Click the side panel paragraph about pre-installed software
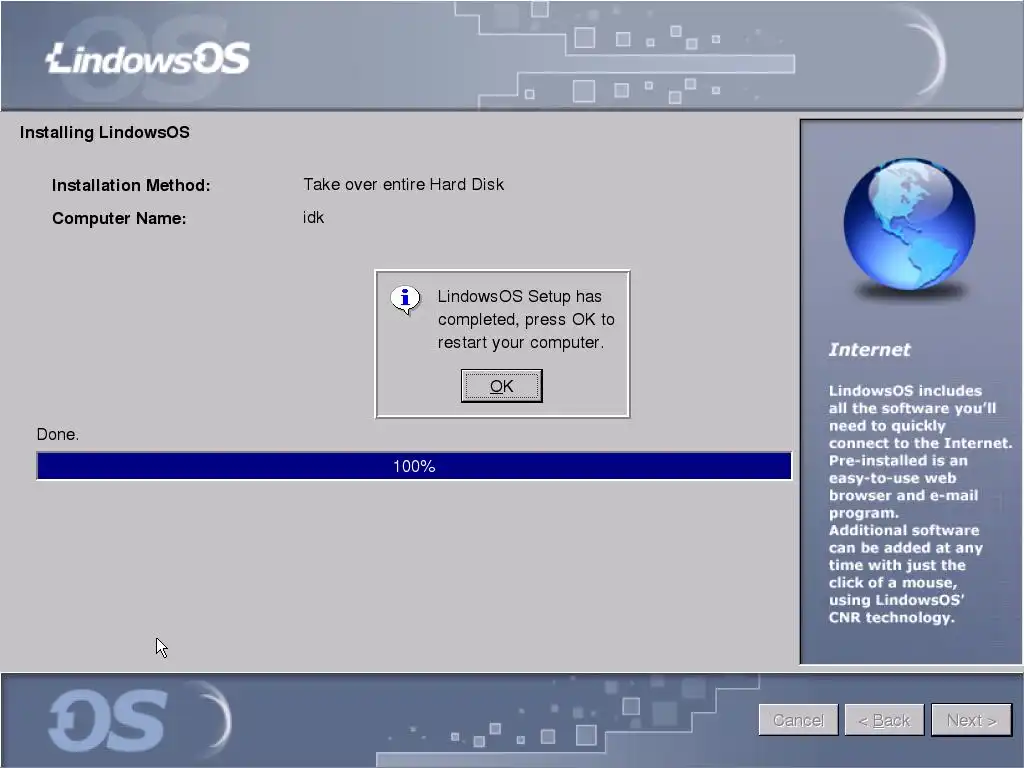 click(x=920, y=504)
